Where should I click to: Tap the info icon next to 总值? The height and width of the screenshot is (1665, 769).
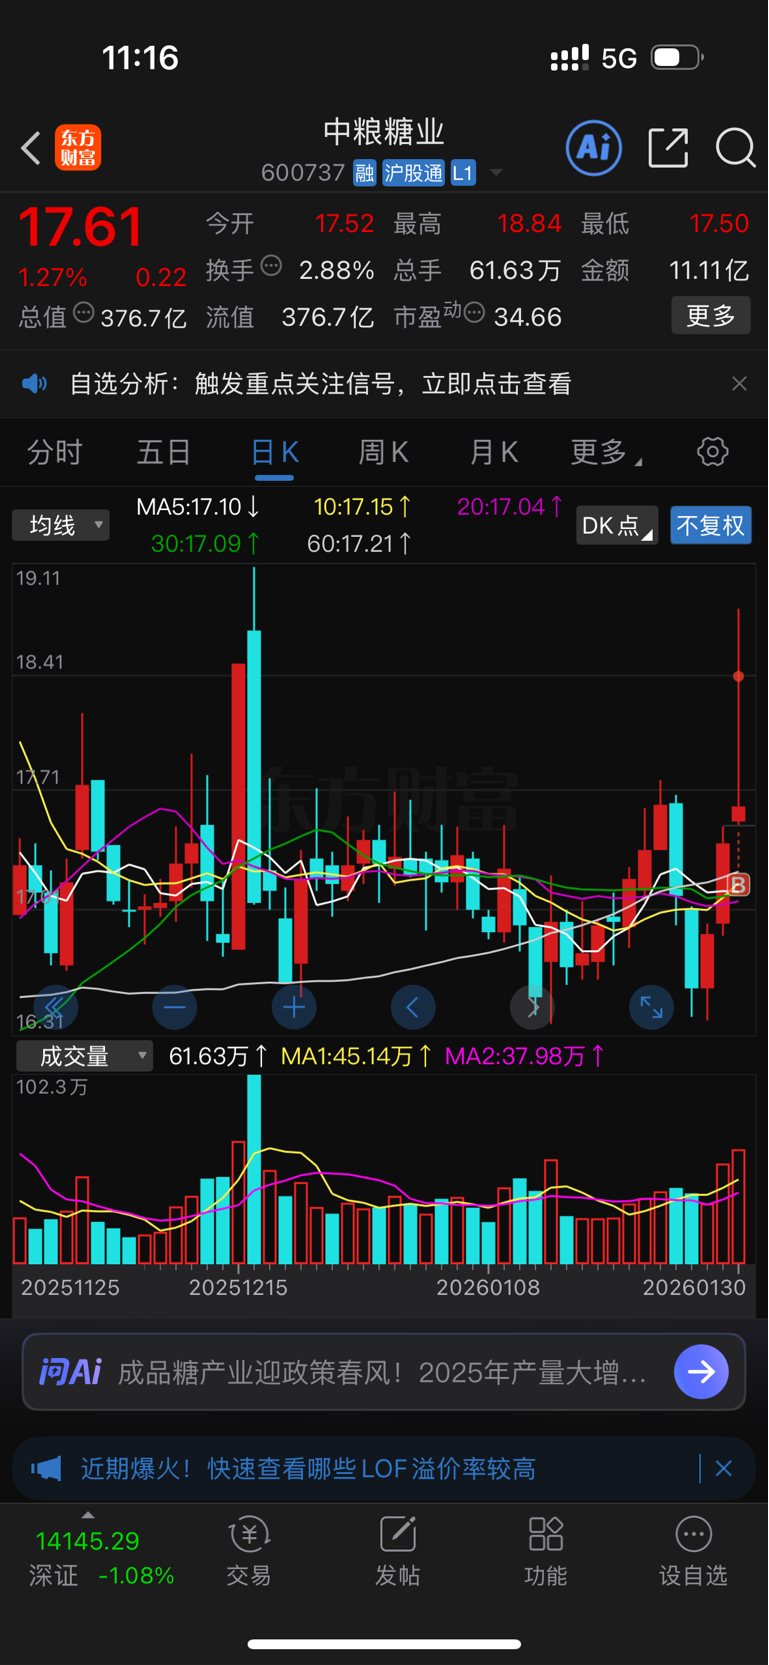click(x=84, y=313)
